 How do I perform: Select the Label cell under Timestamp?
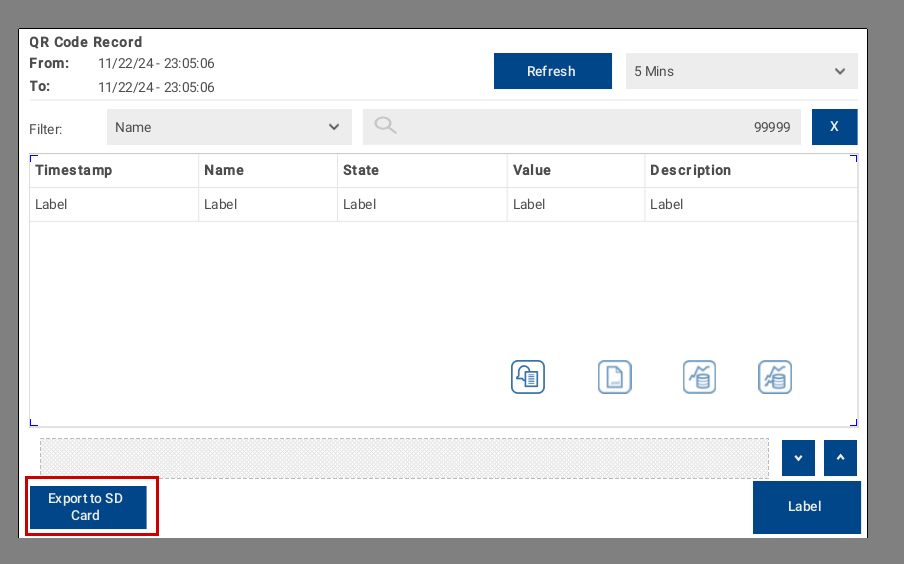[x=114, y=205]
